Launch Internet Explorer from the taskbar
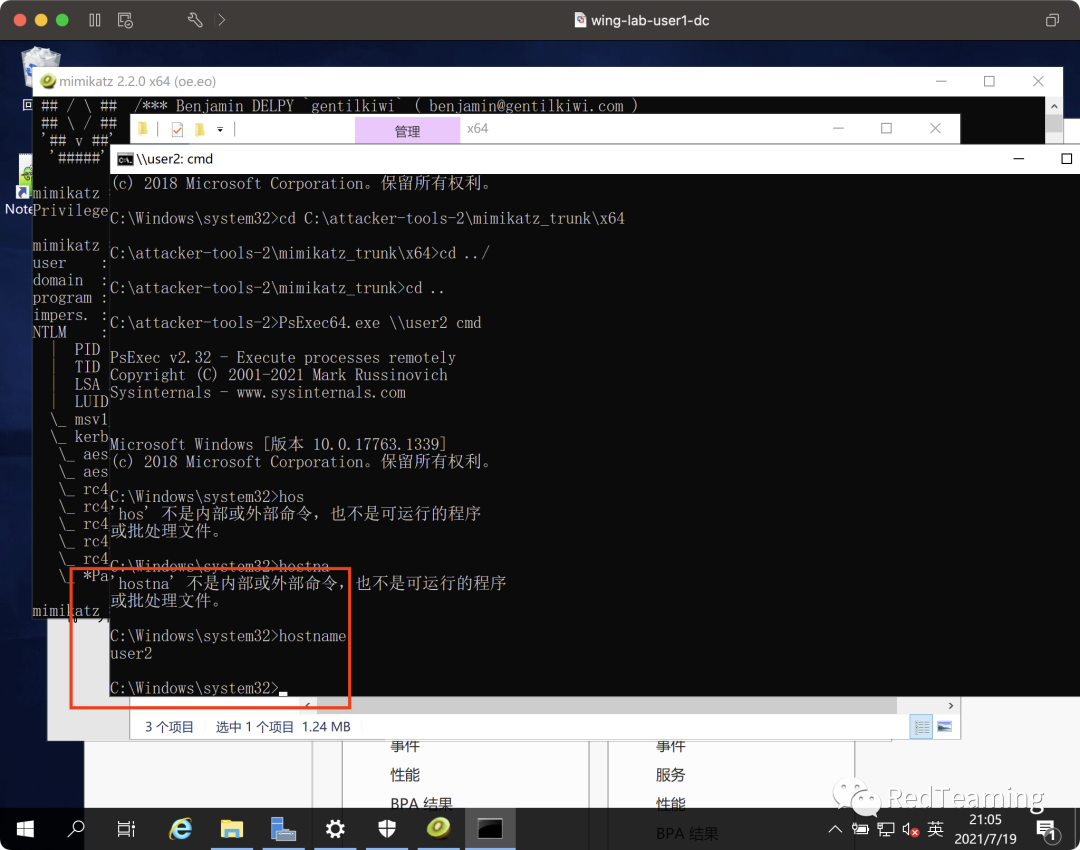 pyautogui.click(x=180, y=829)
